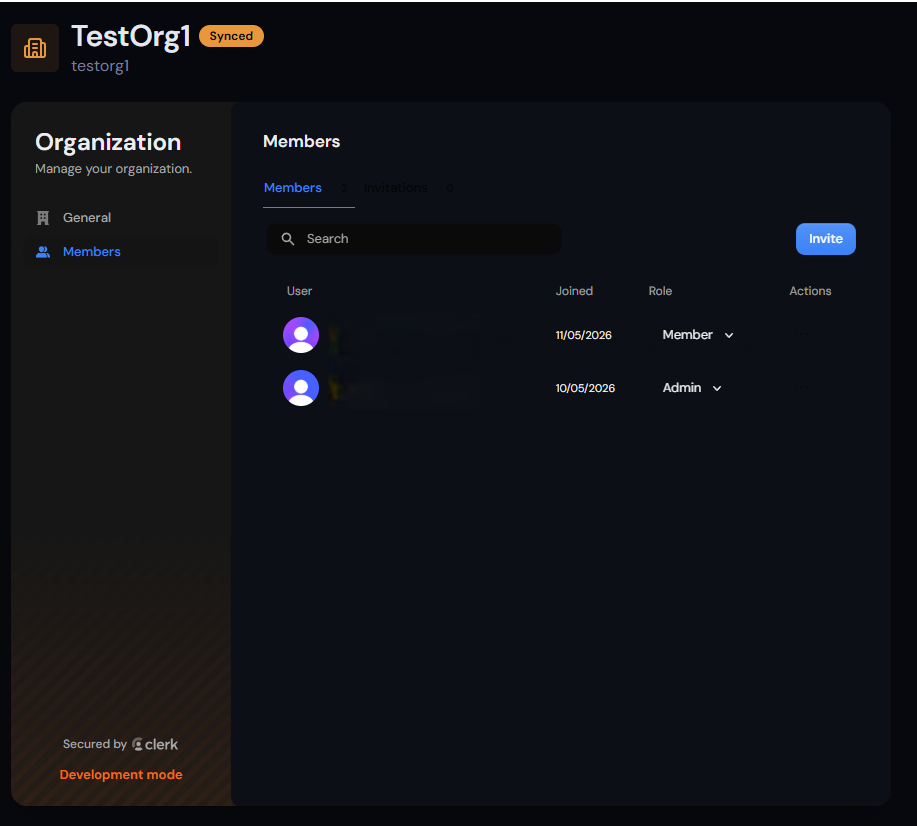Focus the Search members input field
Image resolution: width=917 pixels, height=826 pixels.
point(413,239)
